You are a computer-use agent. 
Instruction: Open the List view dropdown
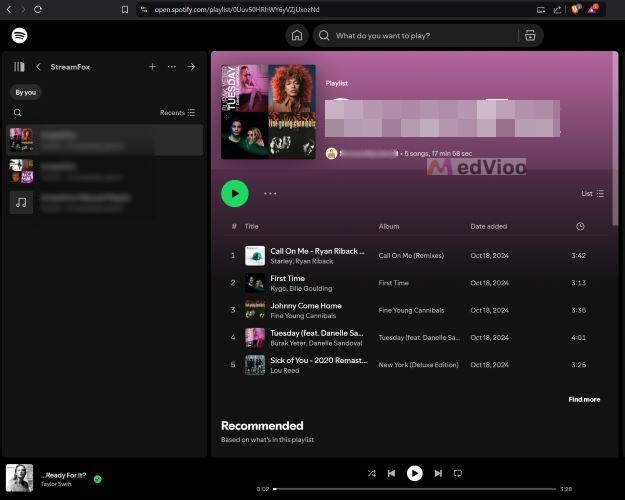coord(593,193)
